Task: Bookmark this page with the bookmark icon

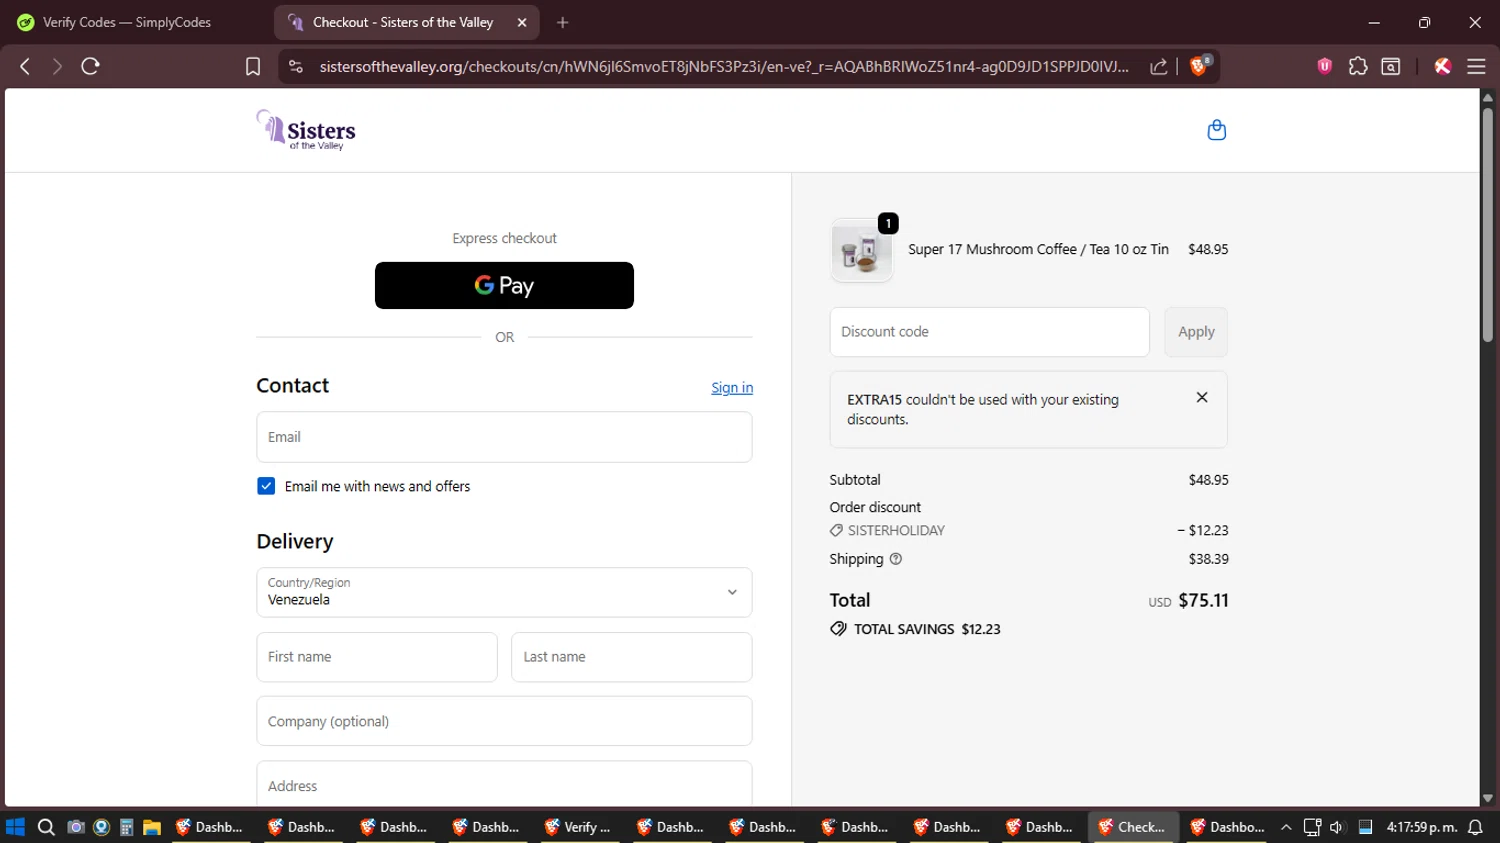Action: [253, 66]
